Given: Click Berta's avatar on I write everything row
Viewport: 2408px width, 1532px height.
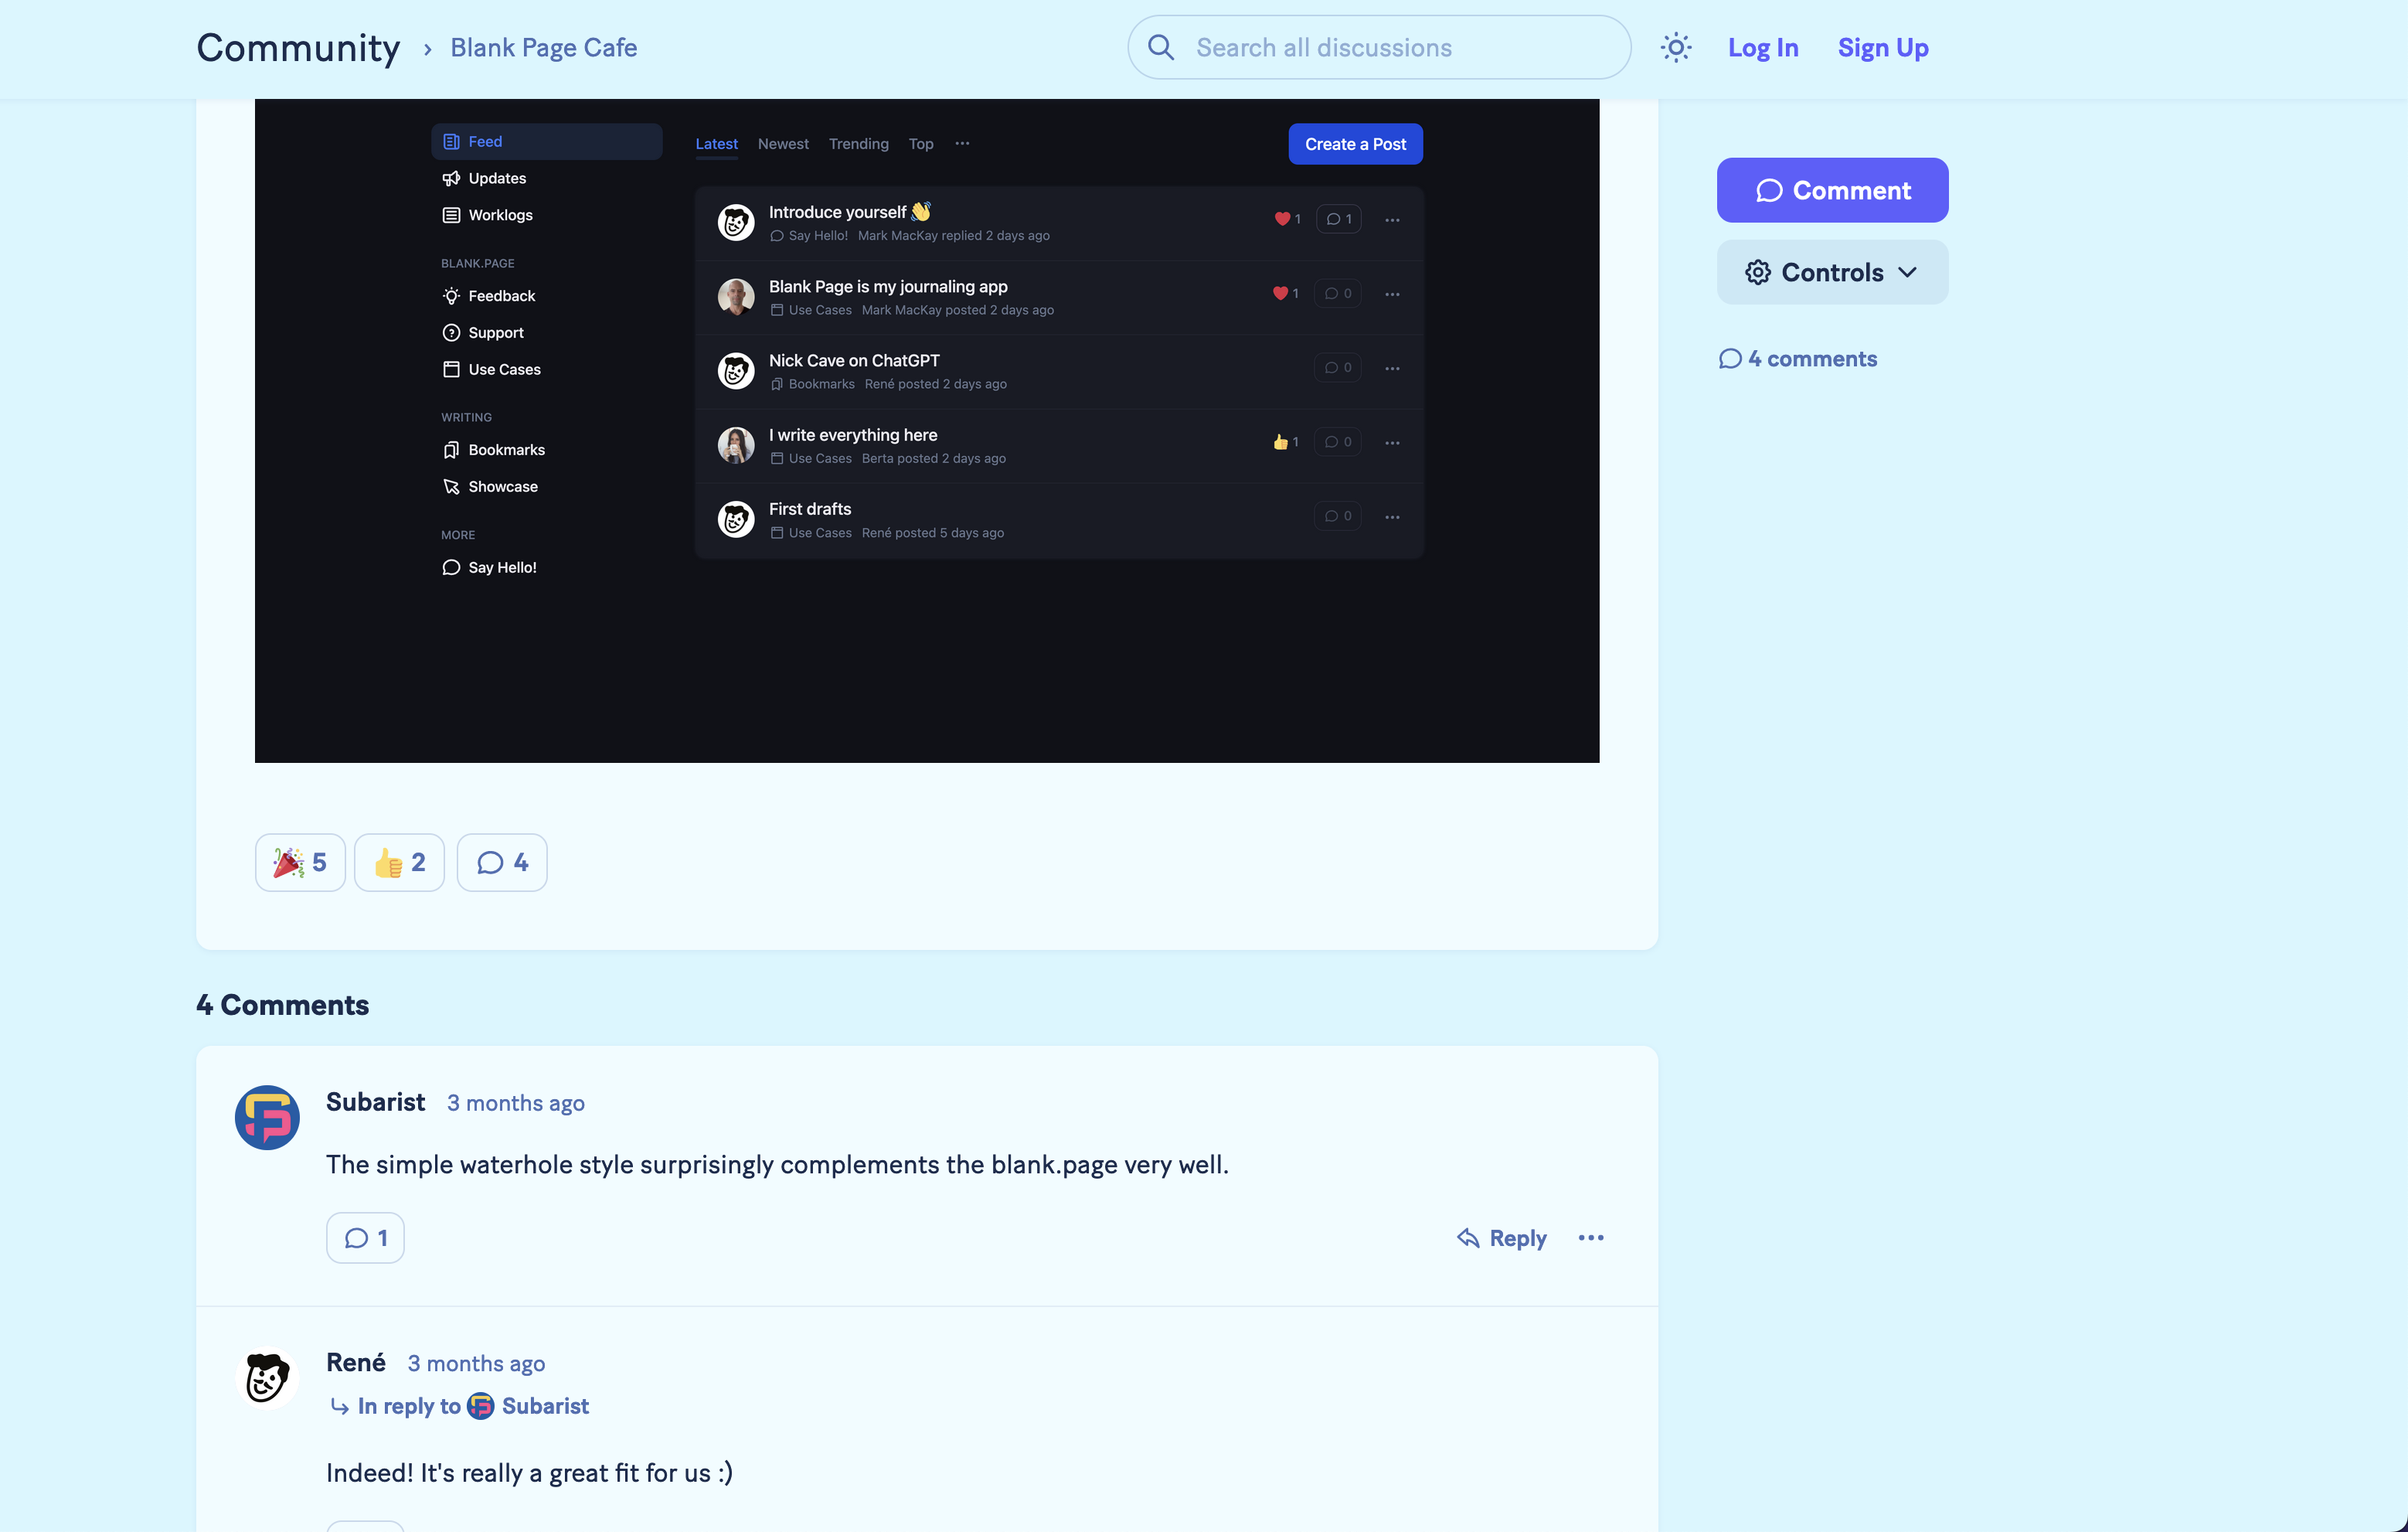Looking at the screenshot, I should tap(736, 445).
